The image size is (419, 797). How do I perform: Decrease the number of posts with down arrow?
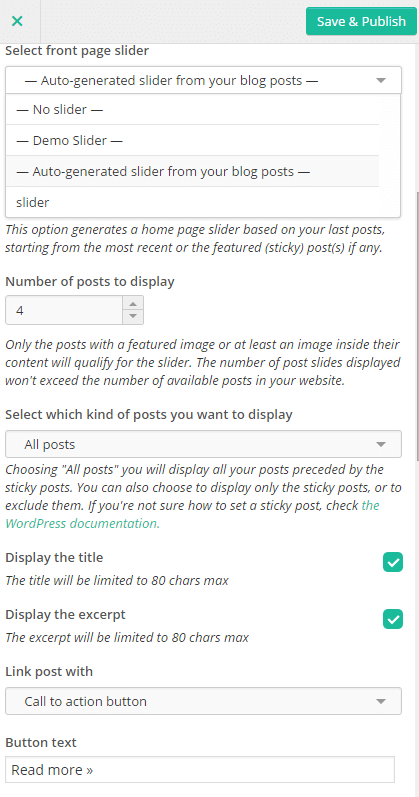(133, 317)
